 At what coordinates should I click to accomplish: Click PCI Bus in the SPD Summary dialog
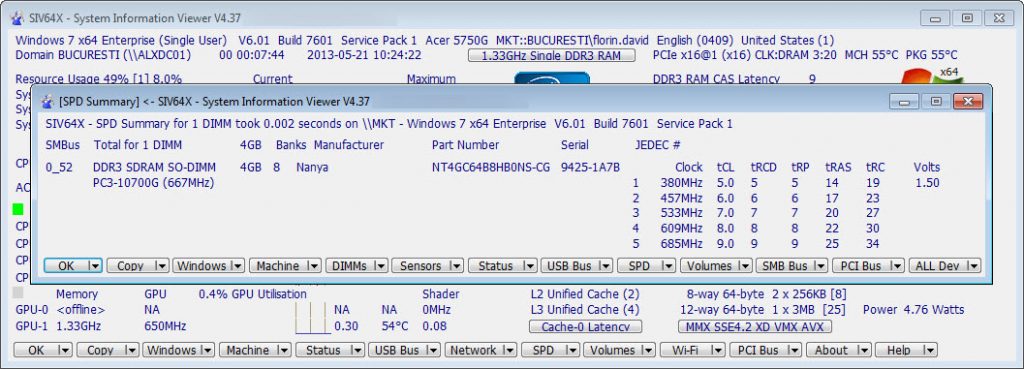click(x=869, y=266)
